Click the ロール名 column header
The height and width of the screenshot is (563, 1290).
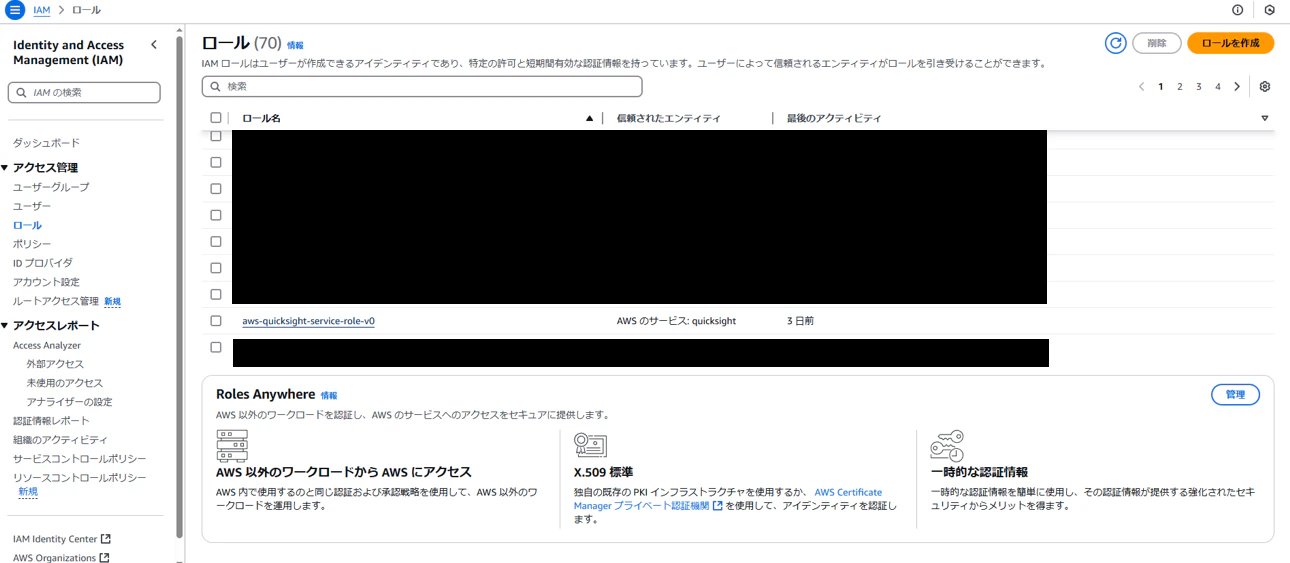(261, 118)
